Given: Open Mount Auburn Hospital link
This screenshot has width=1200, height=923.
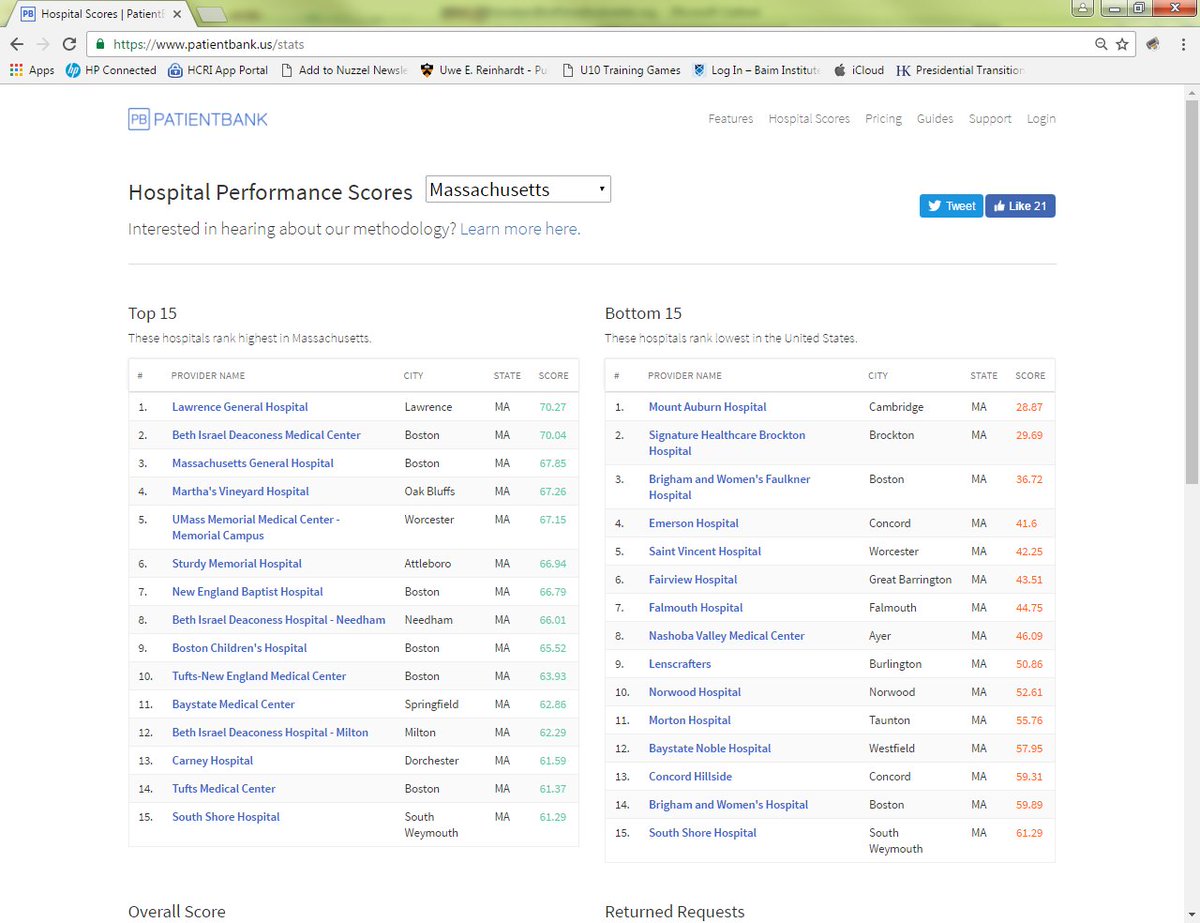Looking at the screenshot, I should tap(707, 407).
